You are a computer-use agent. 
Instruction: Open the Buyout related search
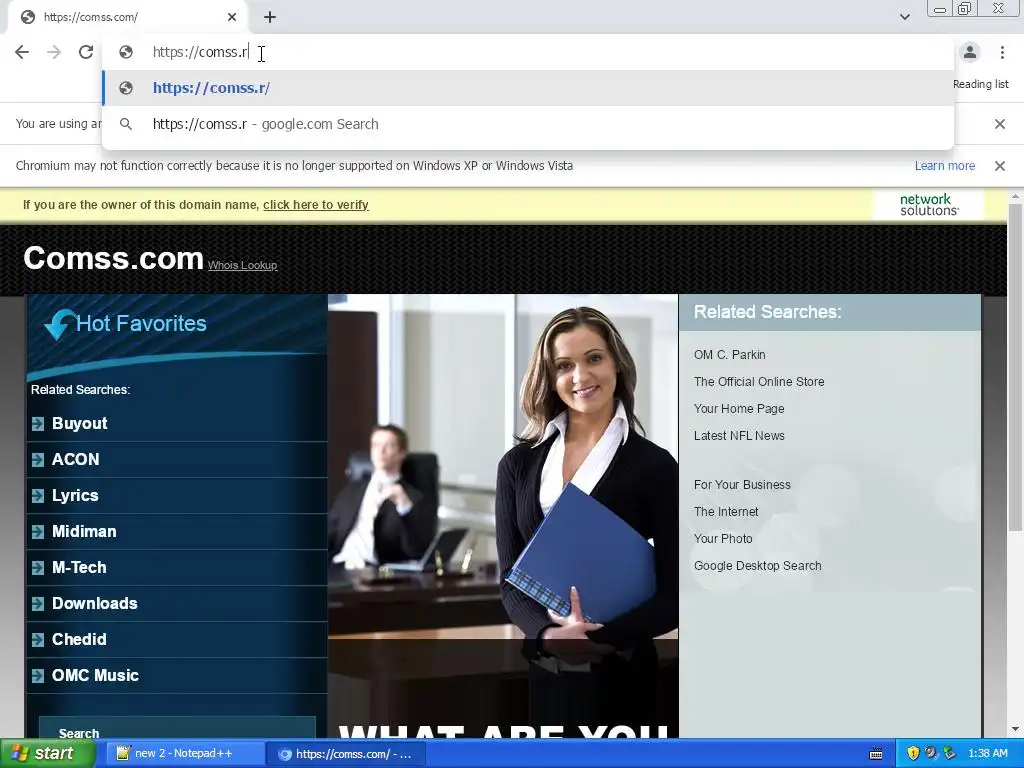[80, 423]
